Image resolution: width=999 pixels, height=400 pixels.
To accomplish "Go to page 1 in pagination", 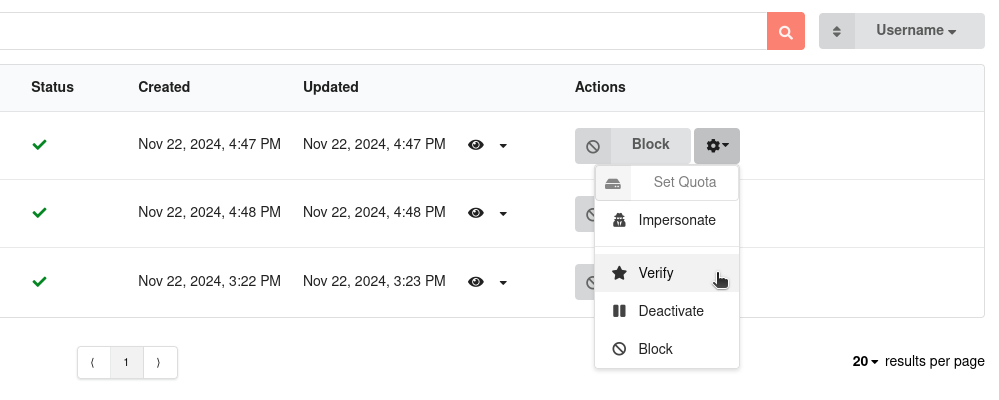I will pyautogui.click(x=127, y=362).
